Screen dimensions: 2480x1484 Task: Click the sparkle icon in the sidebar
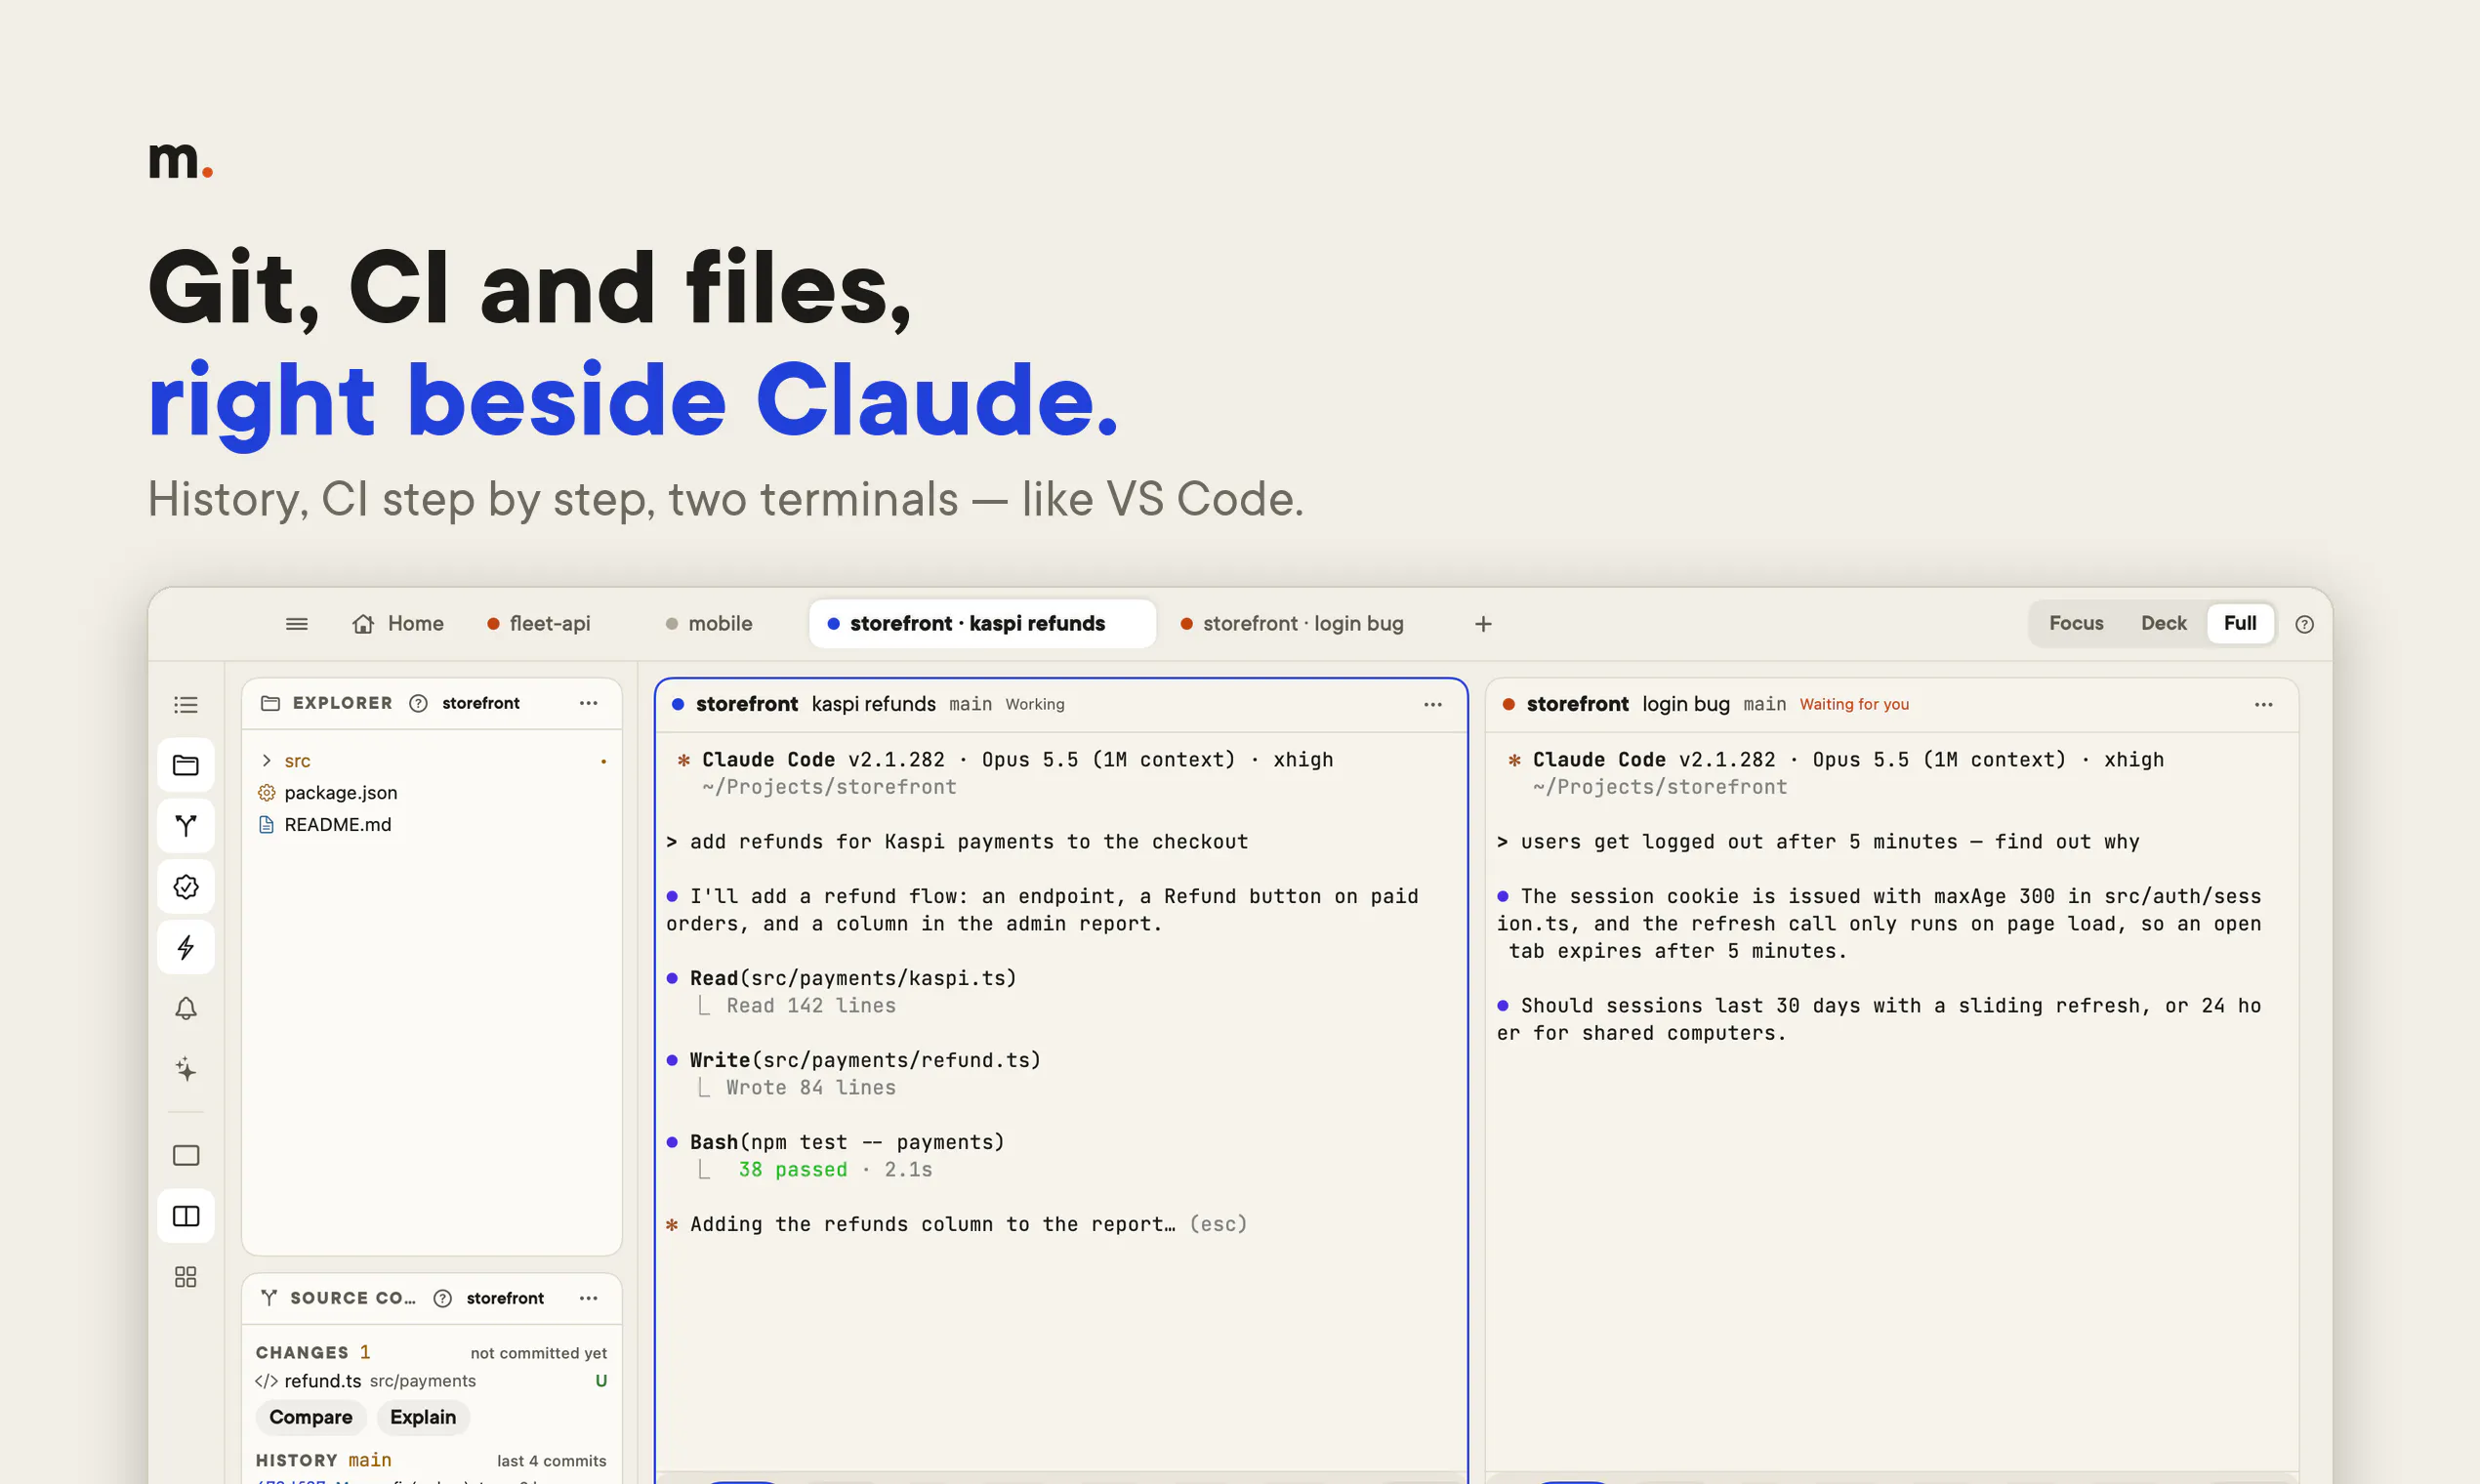186,1069
